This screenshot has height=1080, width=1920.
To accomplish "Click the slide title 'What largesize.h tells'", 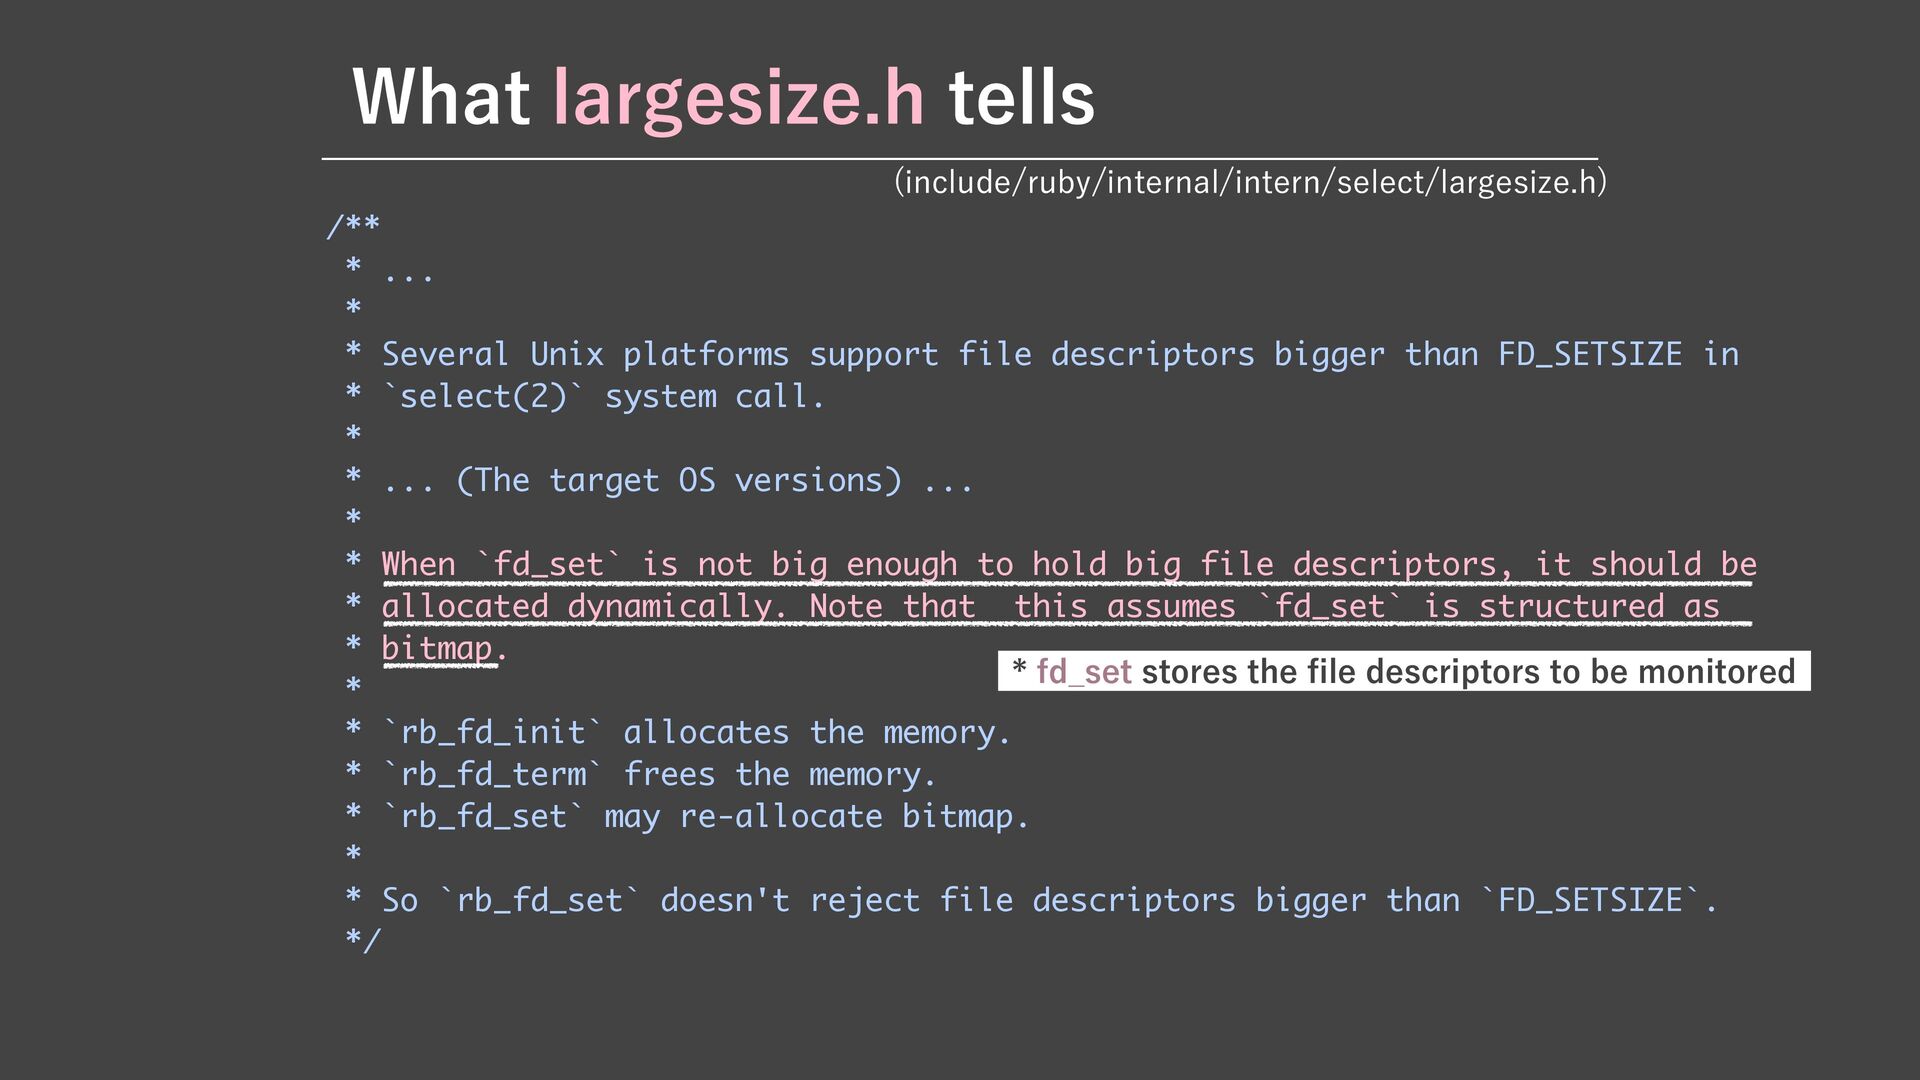I will pos(723,97).
